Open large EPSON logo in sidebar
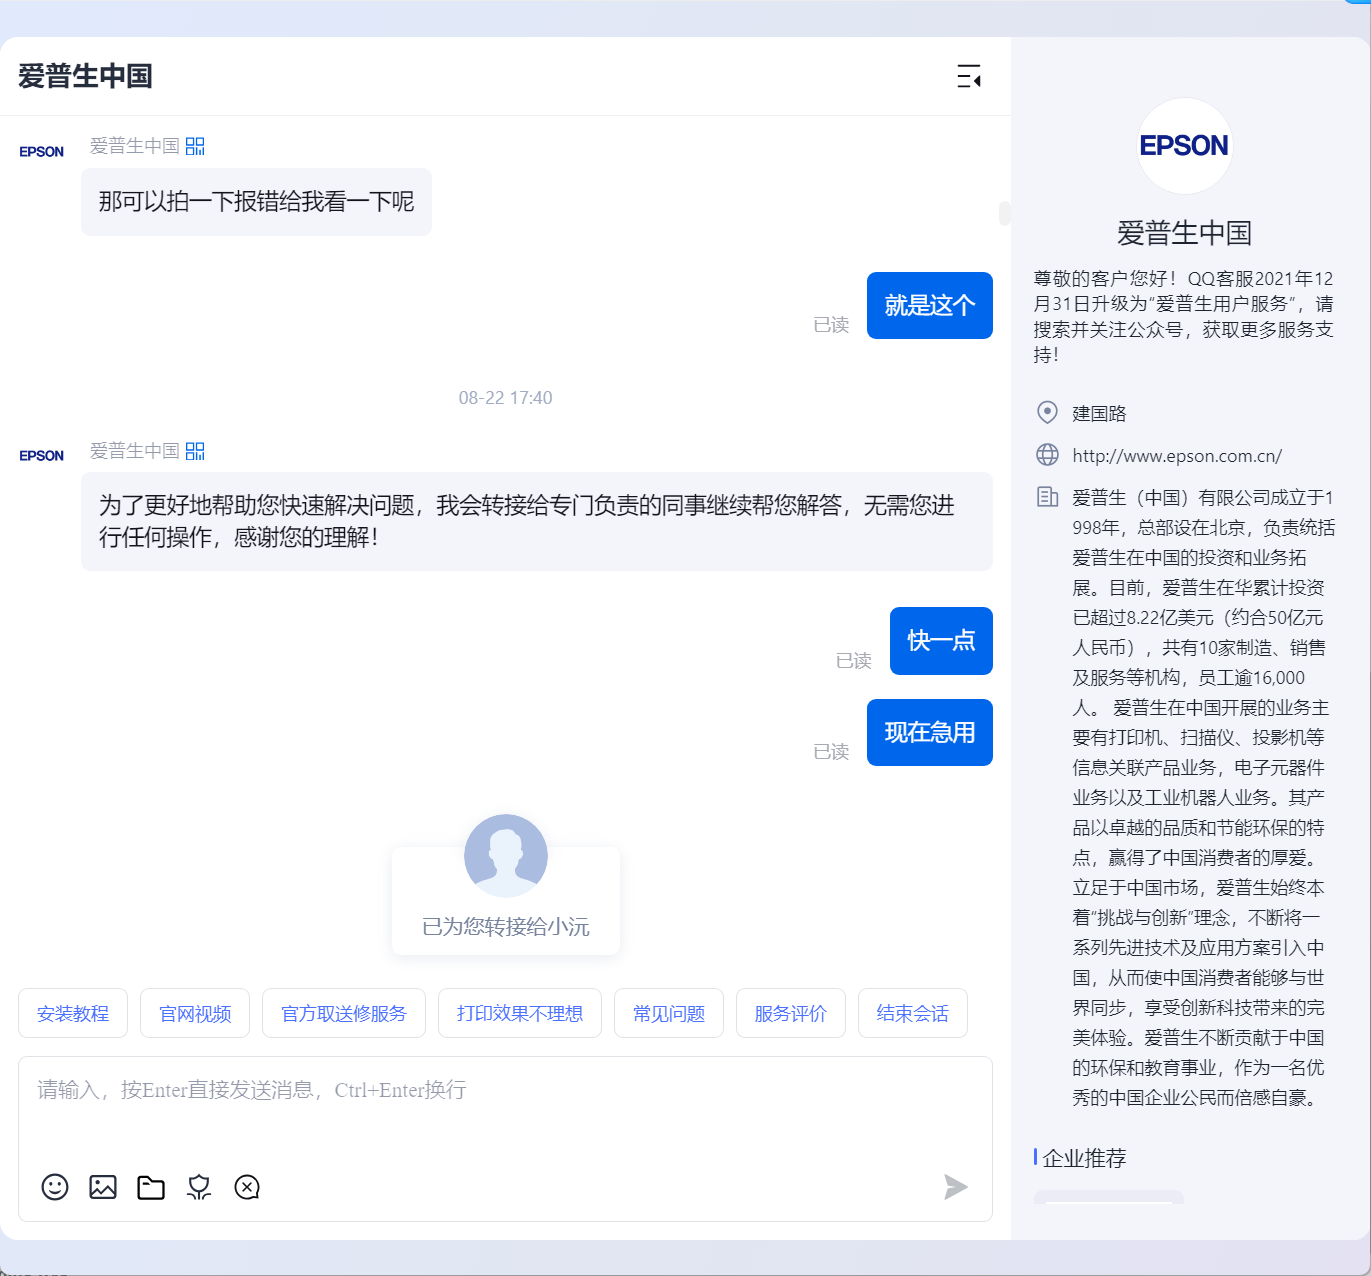This screenshot has height=1276, width=1371. click(1185, 146)
